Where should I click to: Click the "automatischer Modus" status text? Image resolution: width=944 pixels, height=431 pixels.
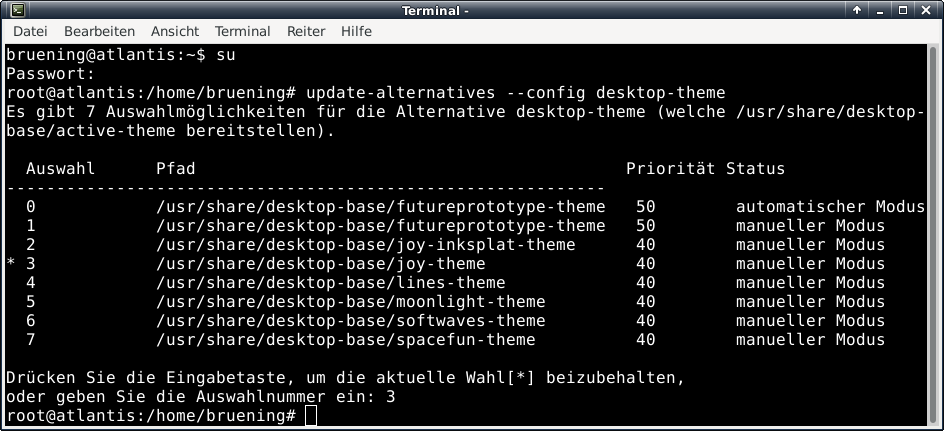coord(830,207)
